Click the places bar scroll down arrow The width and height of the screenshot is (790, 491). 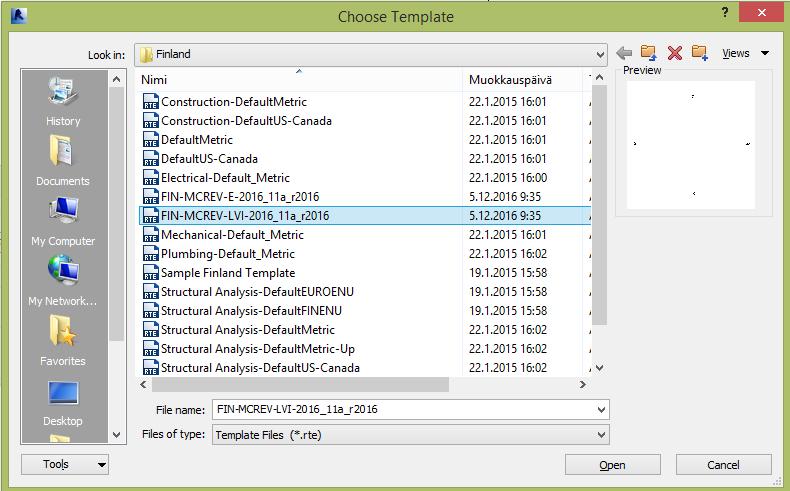116,435
